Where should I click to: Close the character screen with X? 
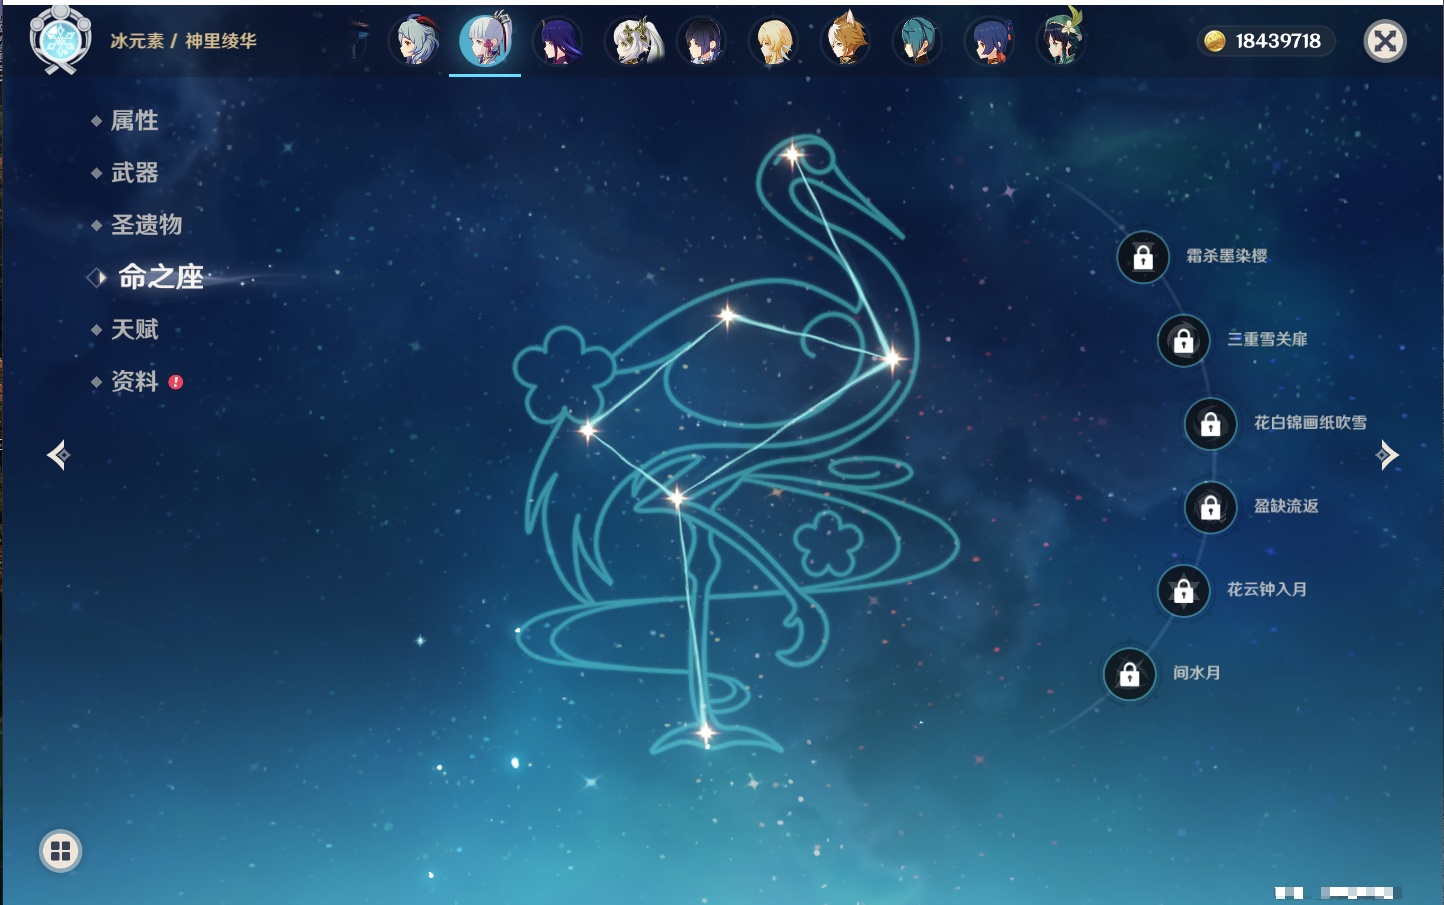(x=1385, y=41)
